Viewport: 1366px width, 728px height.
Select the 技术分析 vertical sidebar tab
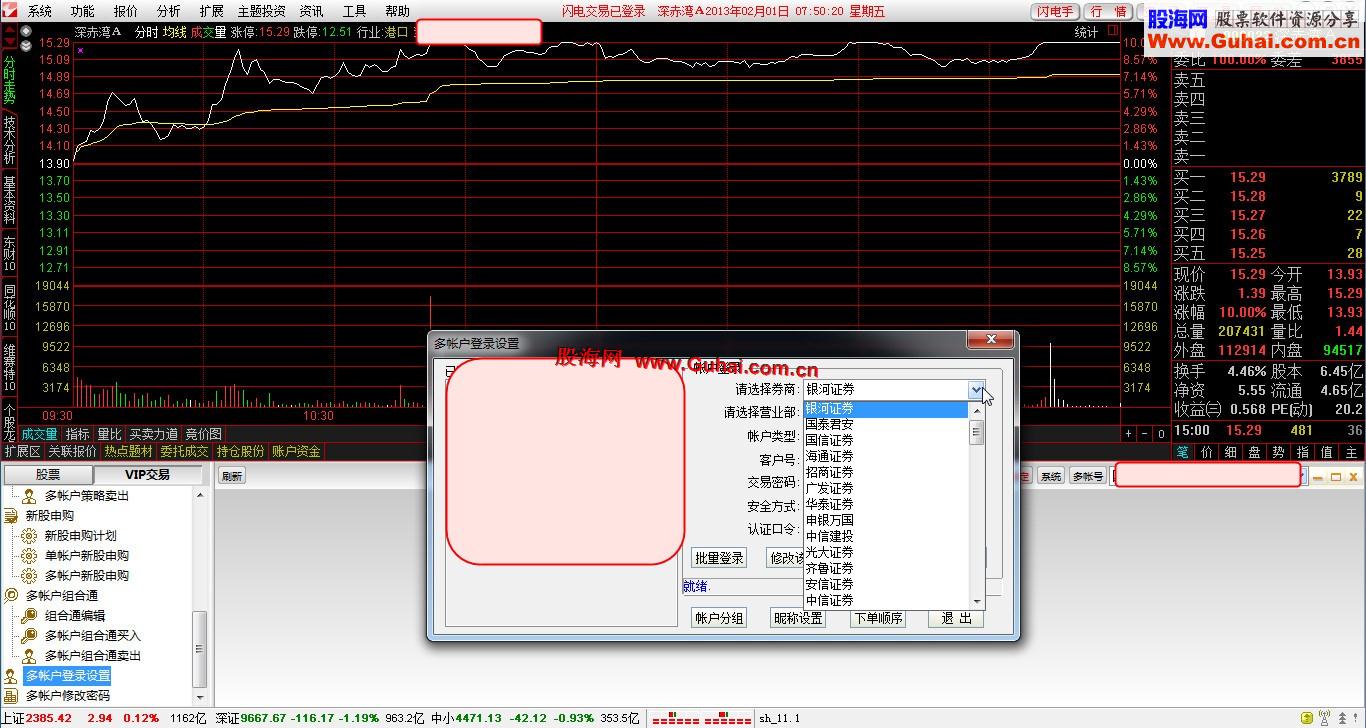tap(9, 140)
